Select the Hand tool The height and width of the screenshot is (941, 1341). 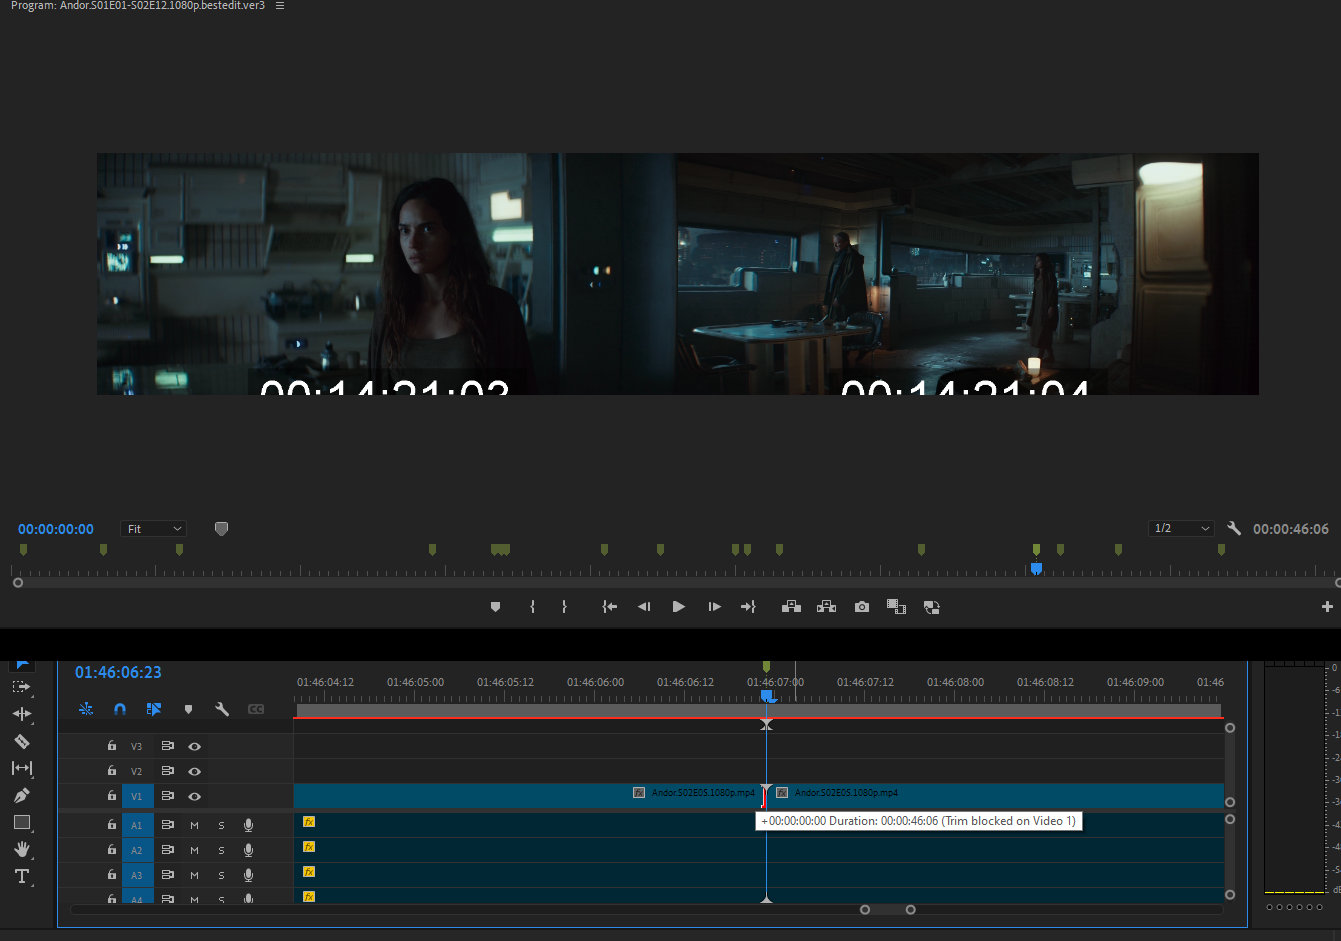21,849
